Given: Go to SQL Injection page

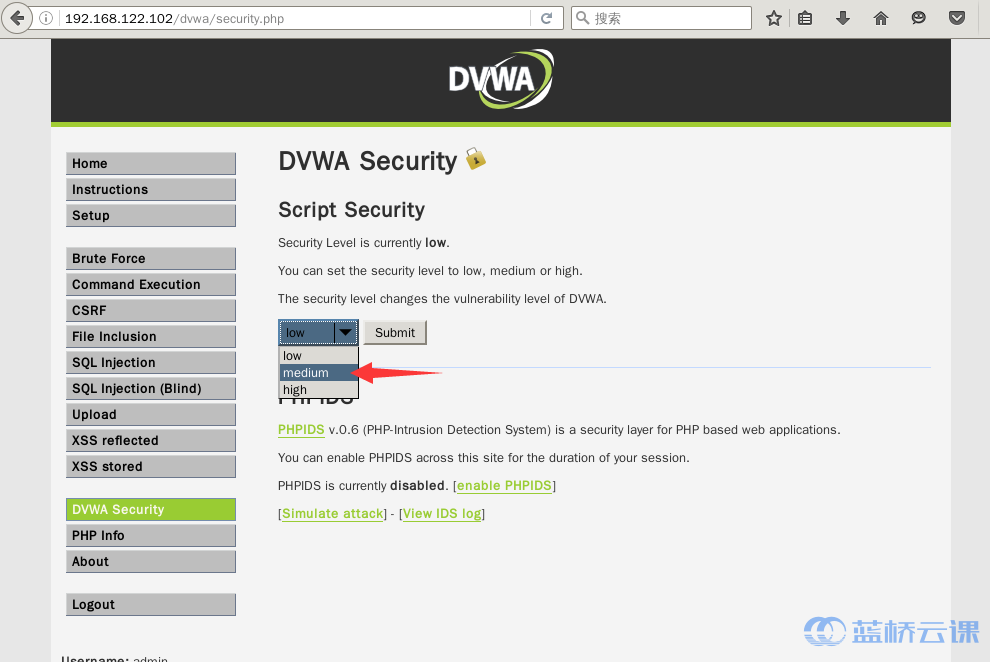Looking at the screenshot, I should pyautogui.click(x=151, y=362).
